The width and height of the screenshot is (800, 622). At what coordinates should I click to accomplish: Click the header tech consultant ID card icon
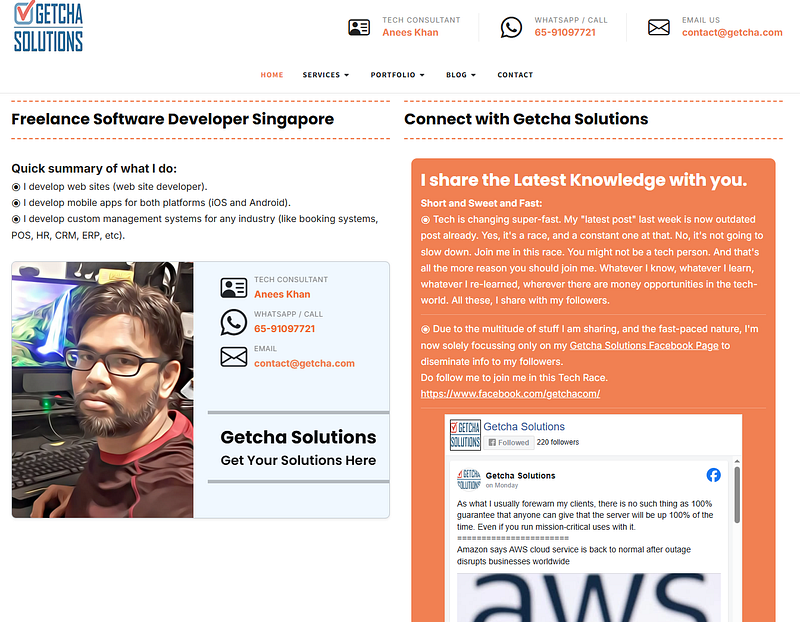tap(359, 27)
